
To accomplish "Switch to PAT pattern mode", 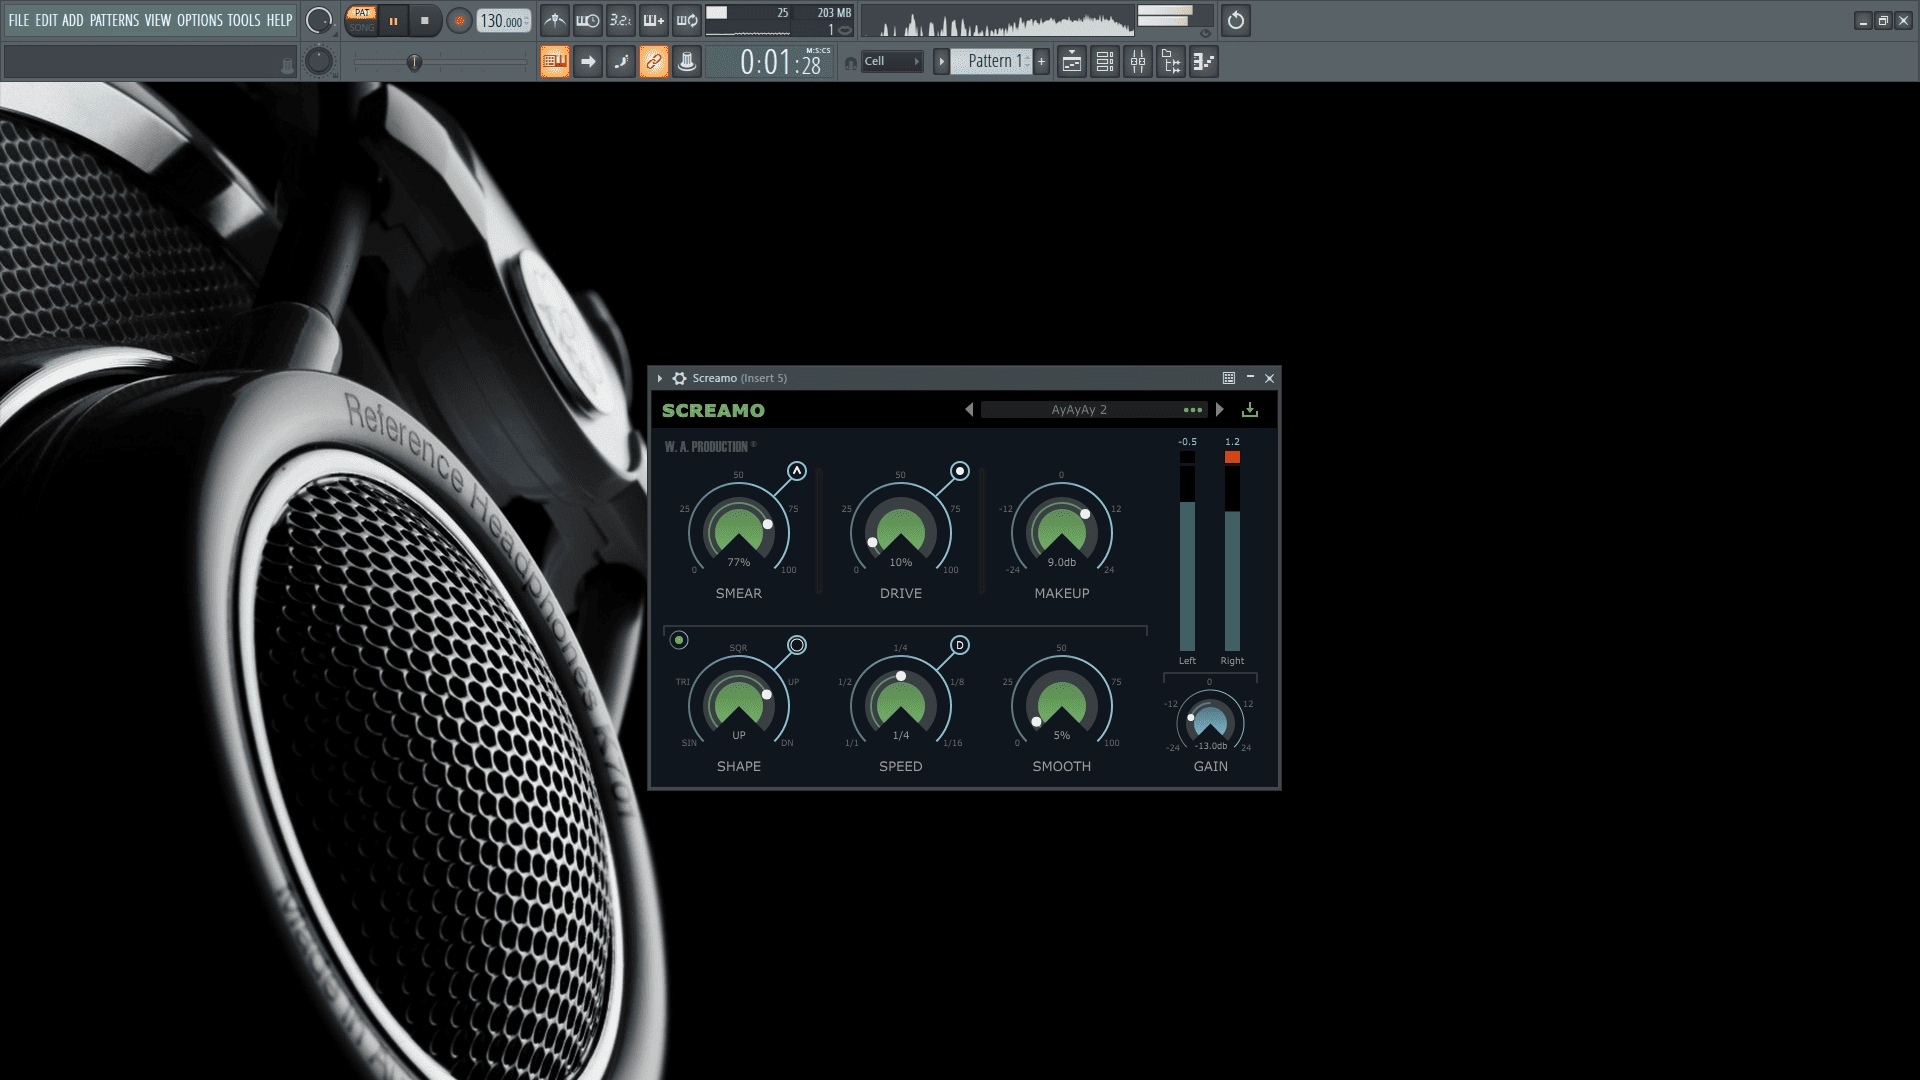I will 362,13.
